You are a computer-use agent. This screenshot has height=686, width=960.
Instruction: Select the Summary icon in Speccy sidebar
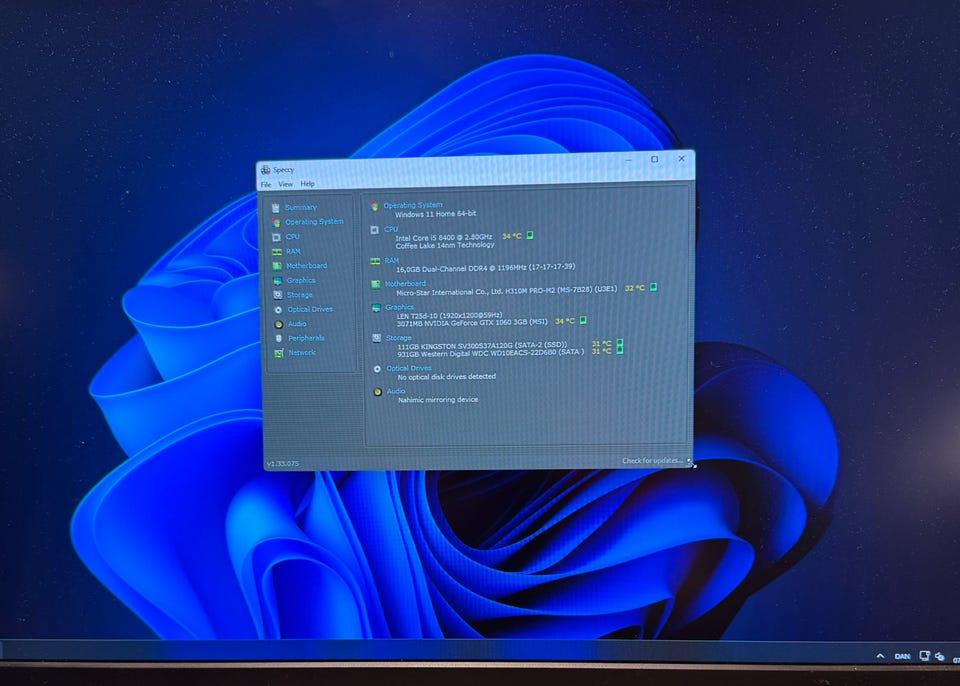[276, 208]
